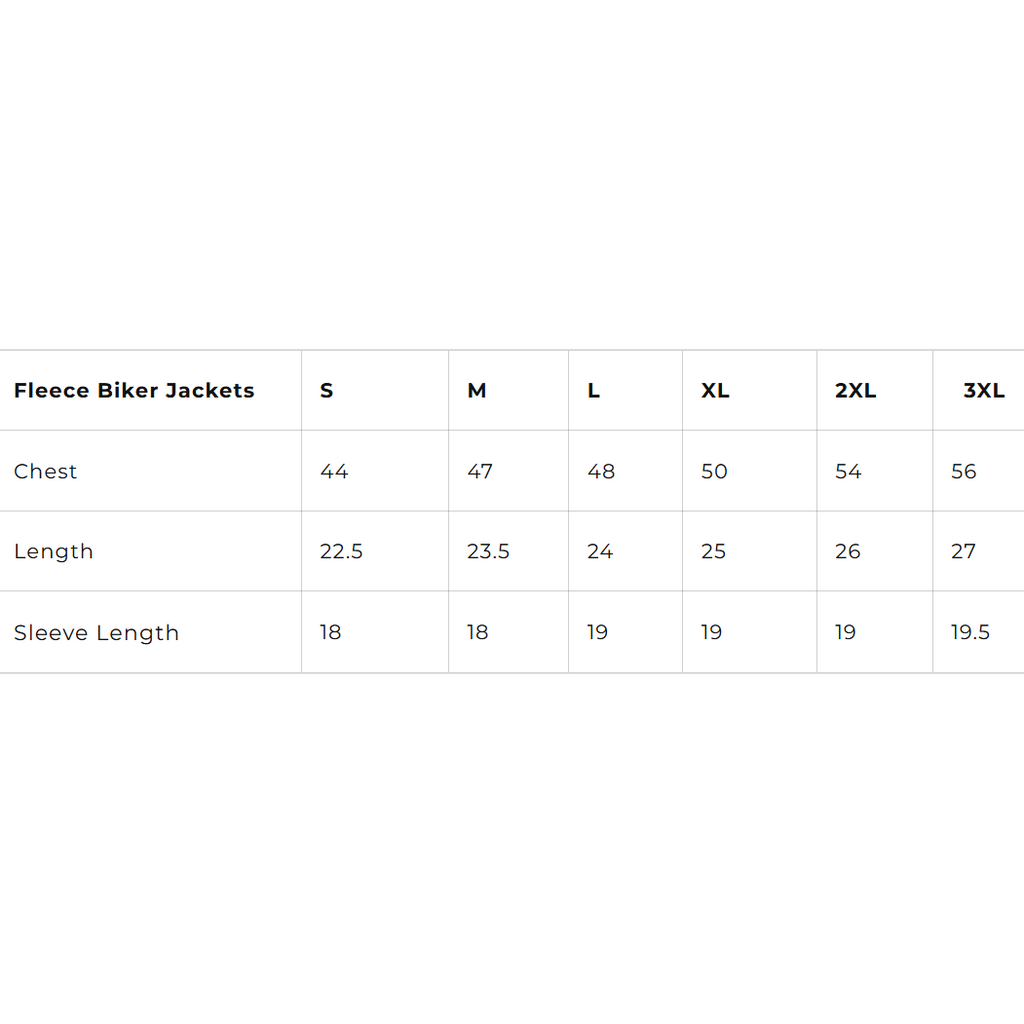Select the M size column header
1024x1024 pixels.
[x=477, y=391]
